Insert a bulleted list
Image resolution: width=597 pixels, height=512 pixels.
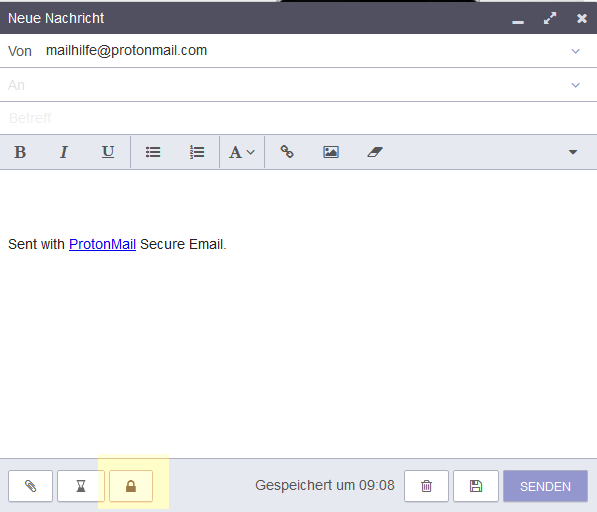153,152
